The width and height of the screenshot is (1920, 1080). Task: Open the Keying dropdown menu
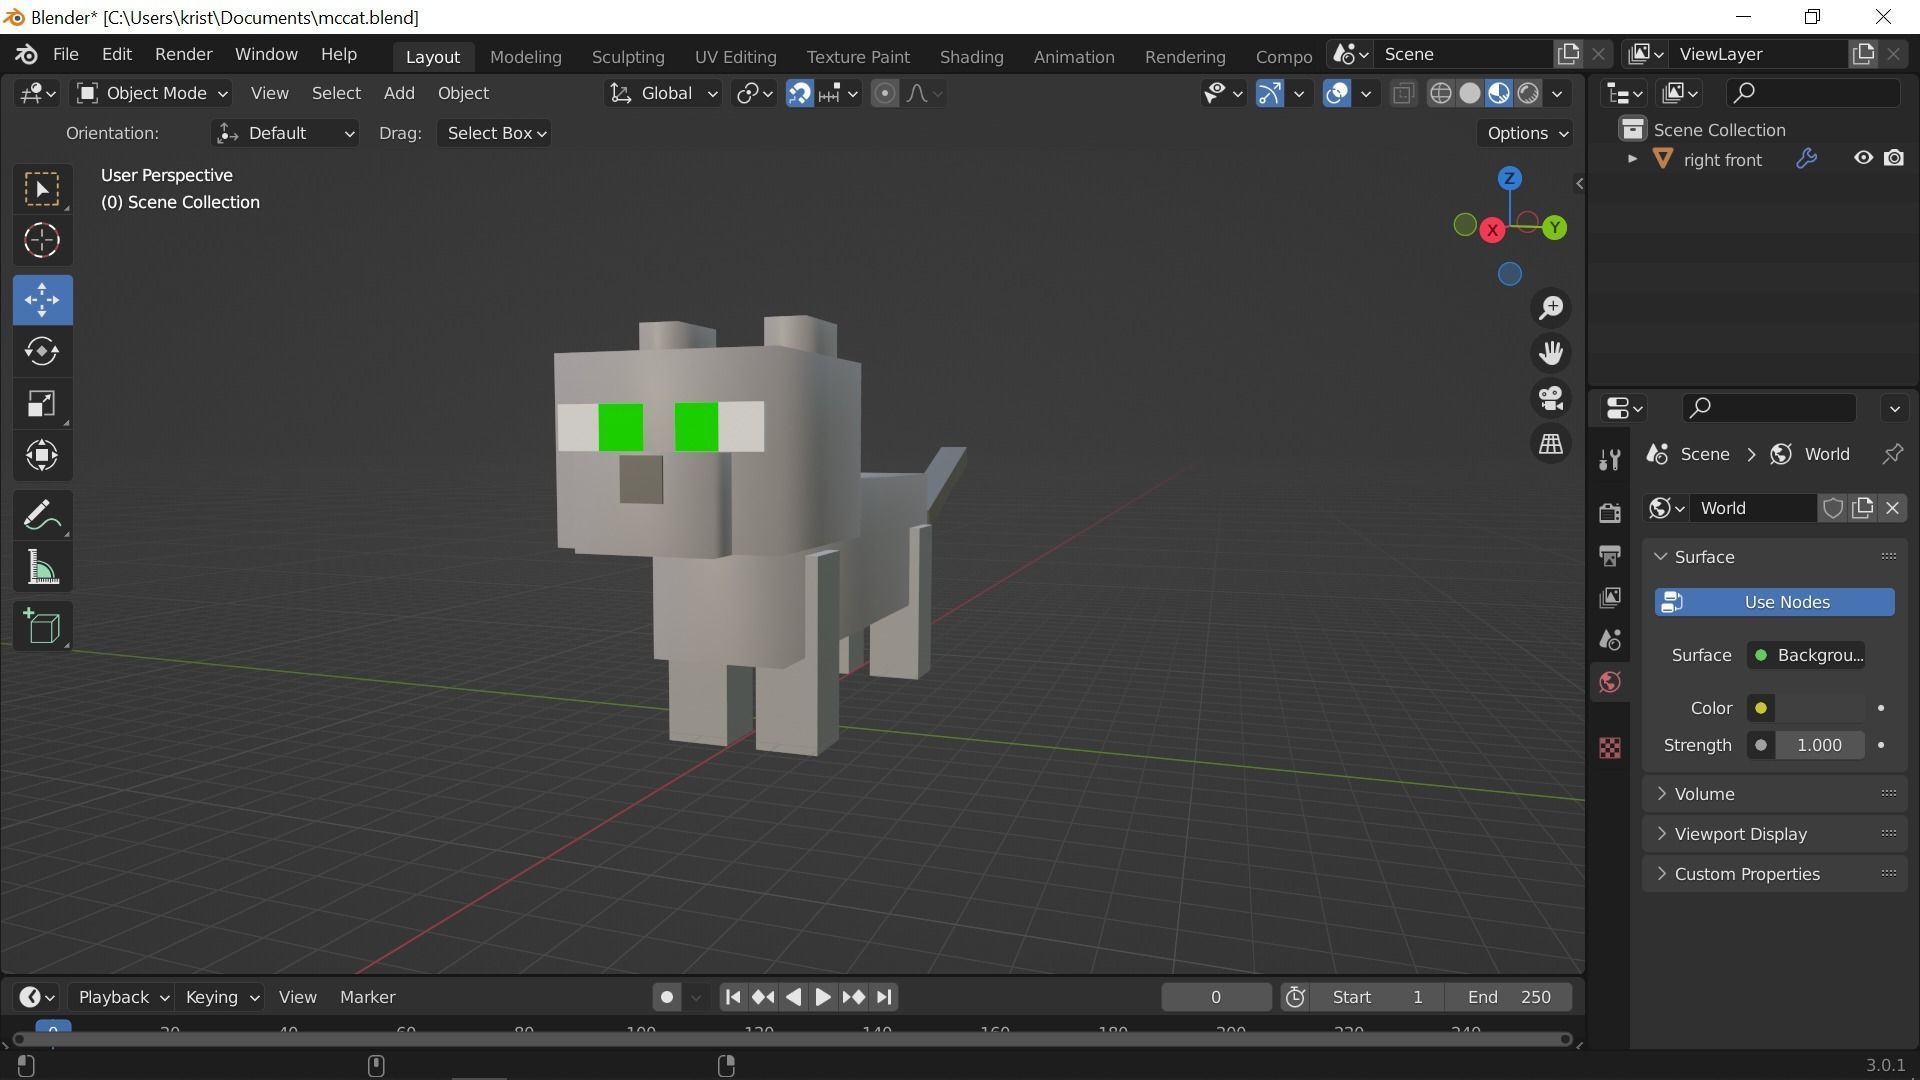click(x=221, y=997)
